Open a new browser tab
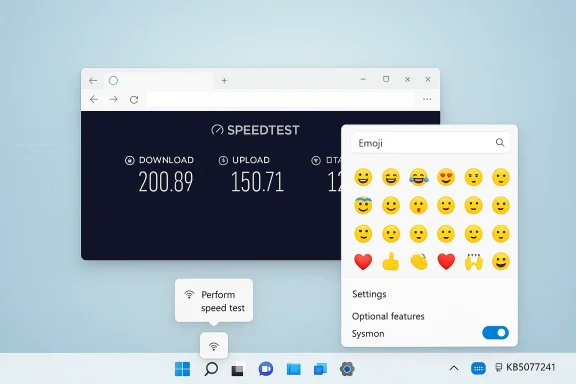The image size is (576, 384). pos(224,80)
